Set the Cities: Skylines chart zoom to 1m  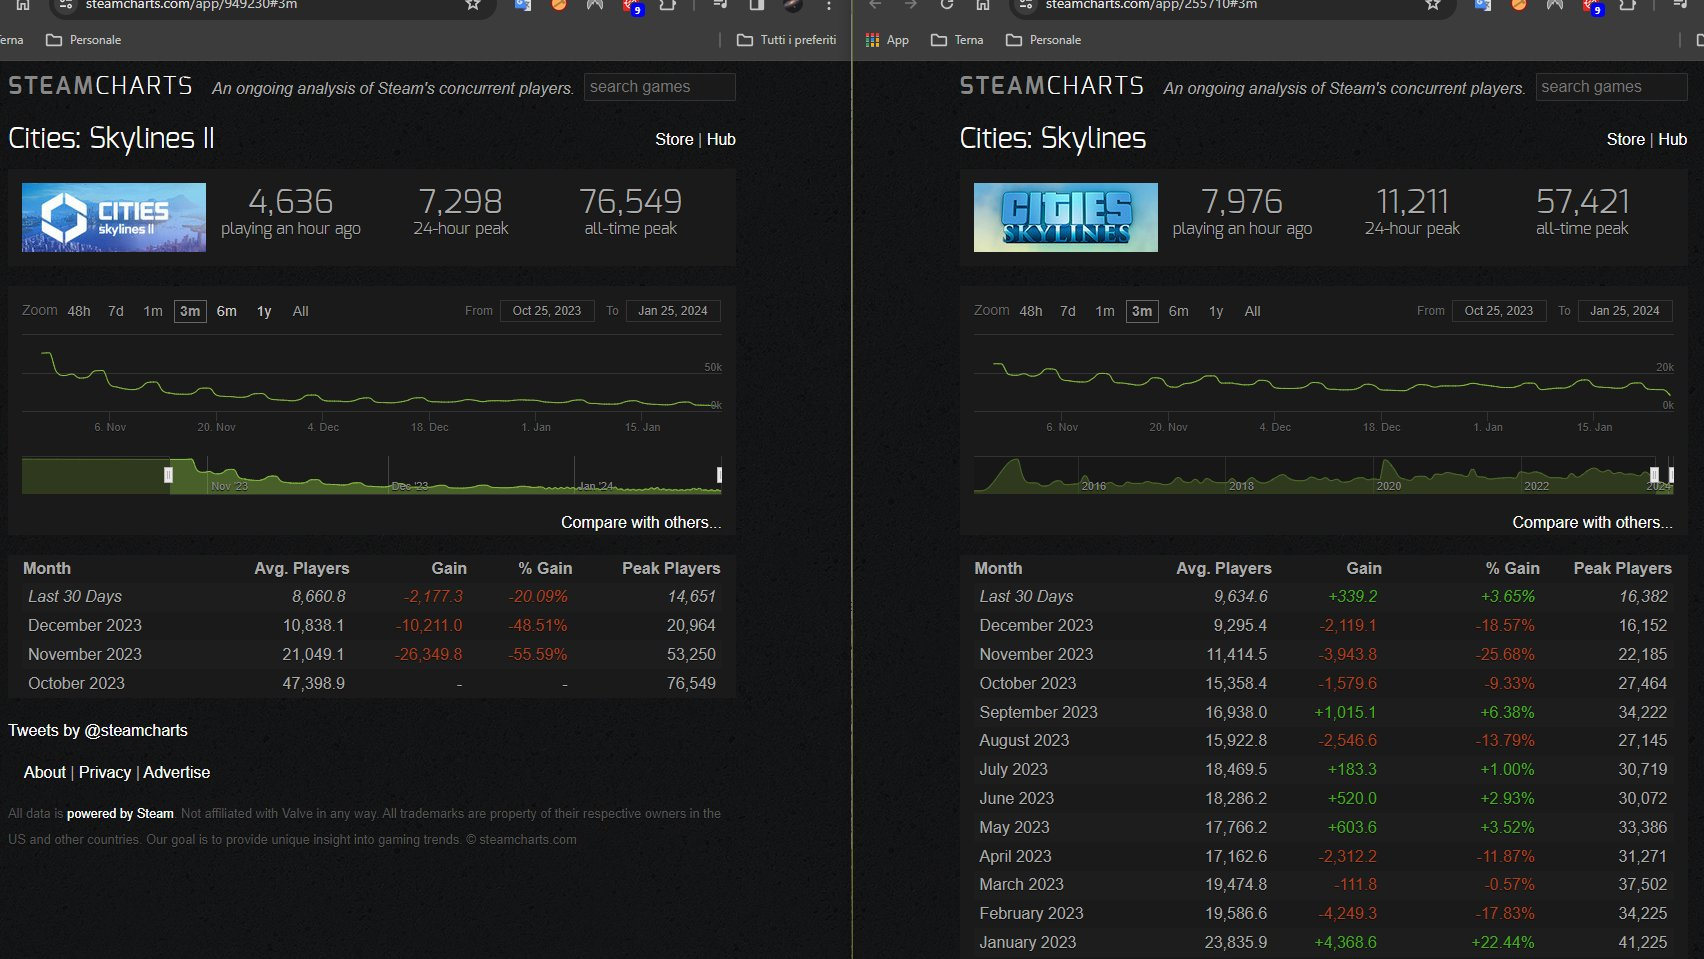1105,311
